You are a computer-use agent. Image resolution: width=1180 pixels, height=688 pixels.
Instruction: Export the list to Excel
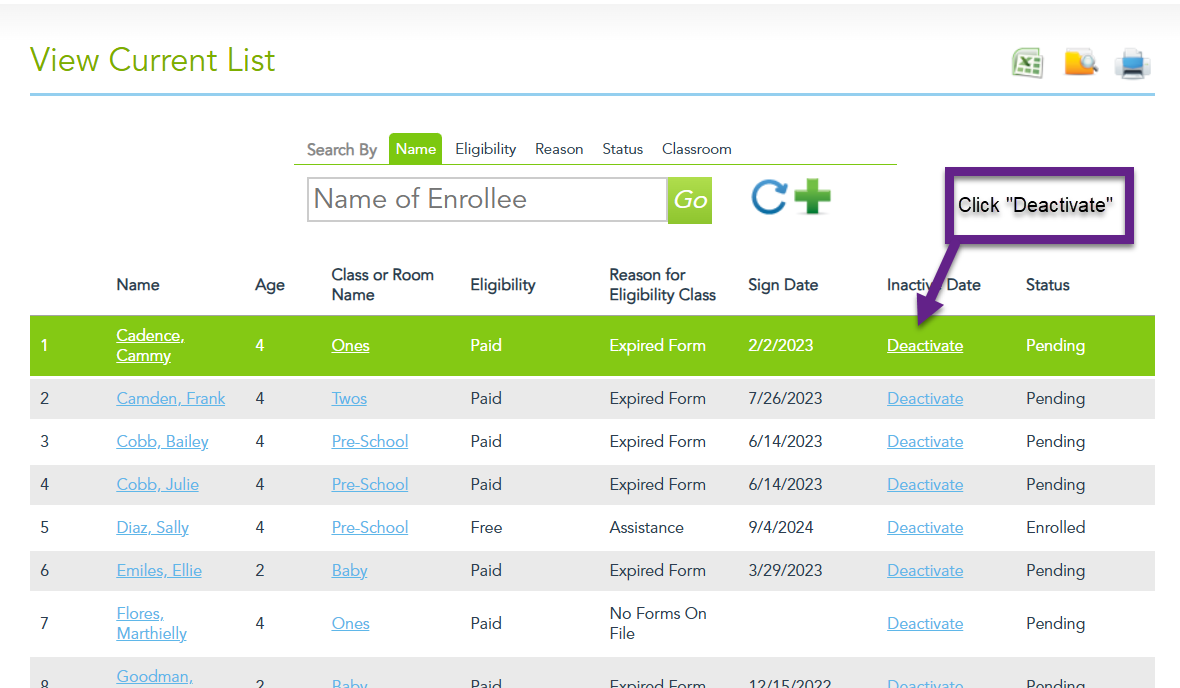coord(1027,63)
